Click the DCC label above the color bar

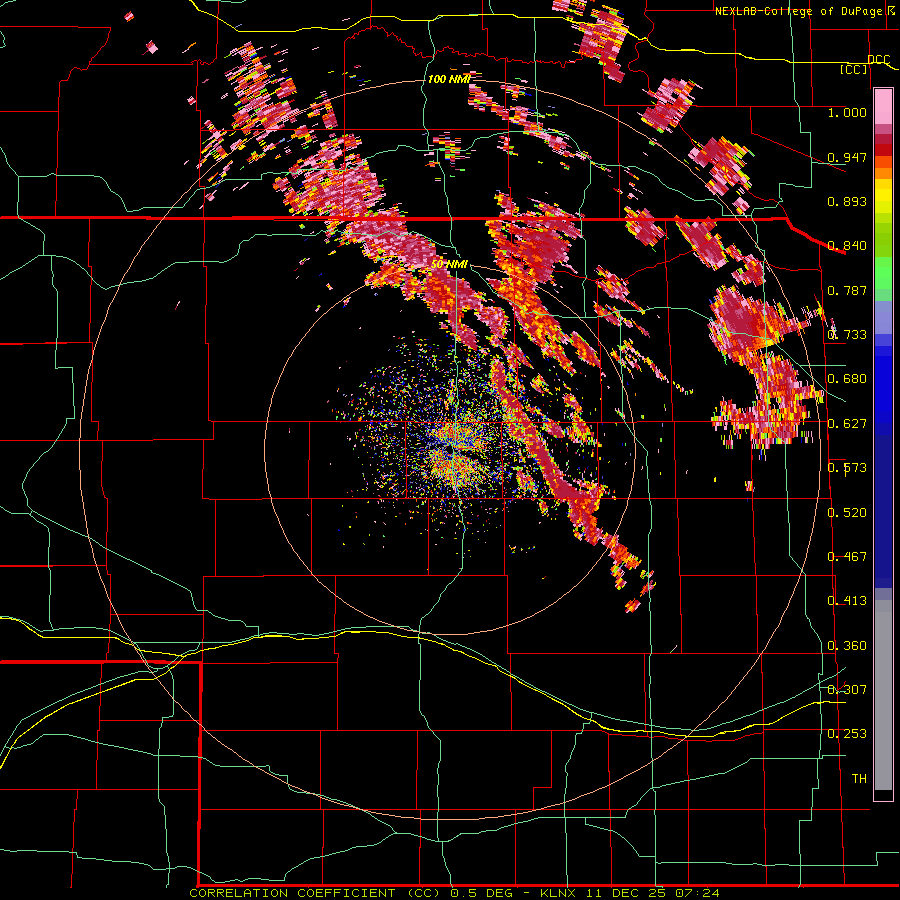[878, 60]
